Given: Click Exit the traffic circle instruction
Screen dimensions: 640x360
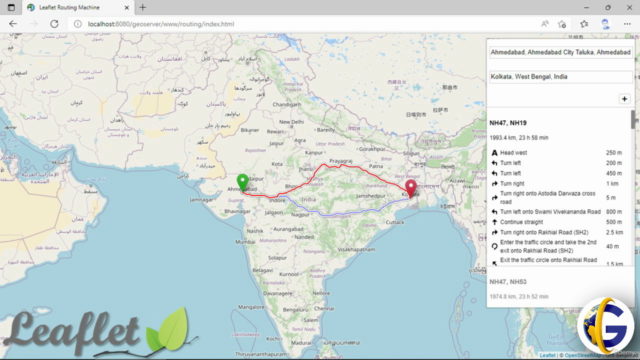Looking at the screenshot, I should click(557, 261).
